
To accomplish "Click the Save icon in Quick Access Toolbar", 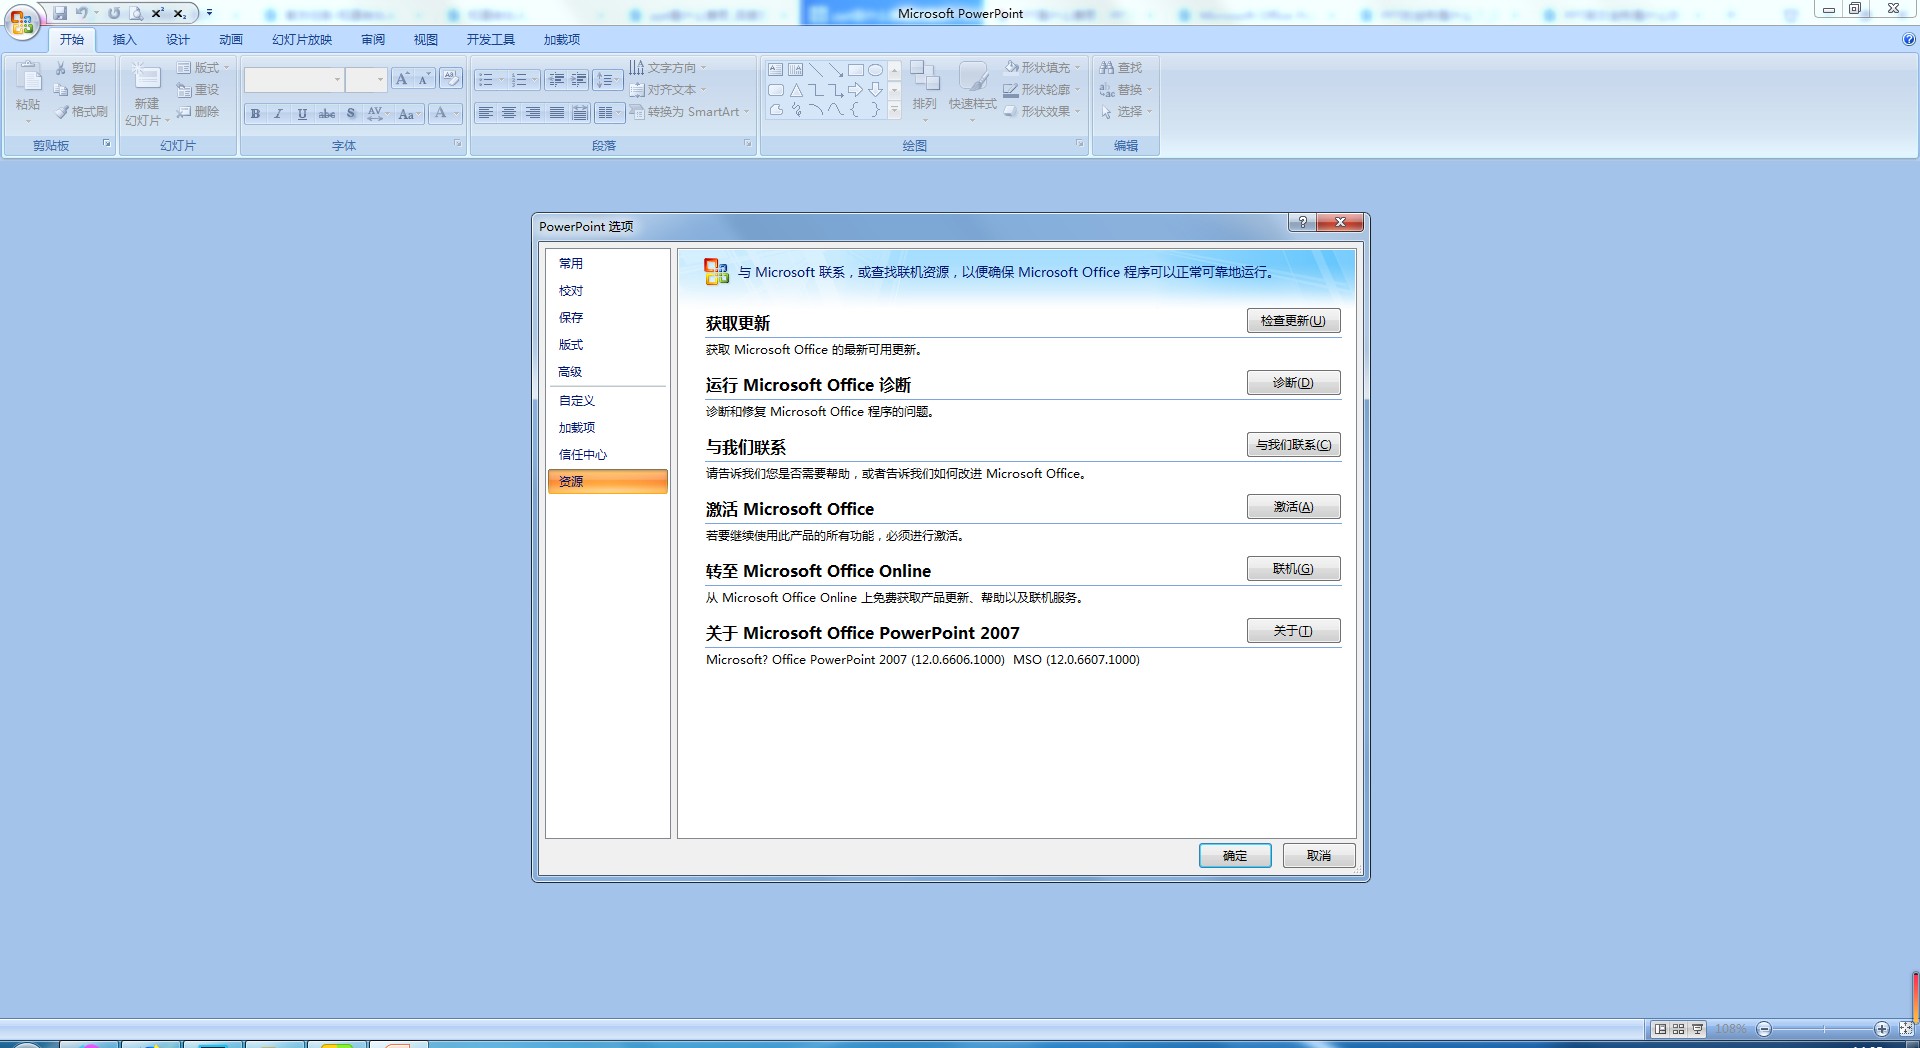I will click(60, 13).
